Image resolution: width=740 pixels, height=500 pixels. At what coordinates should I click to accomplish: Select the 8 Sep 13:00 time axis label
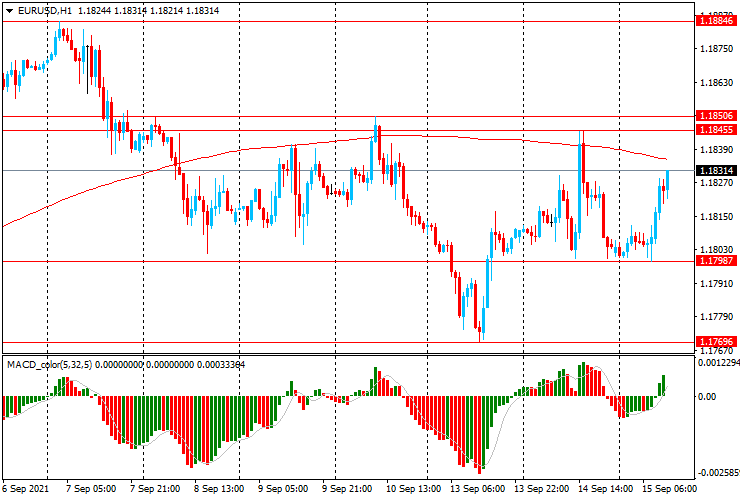pos(219,489)
